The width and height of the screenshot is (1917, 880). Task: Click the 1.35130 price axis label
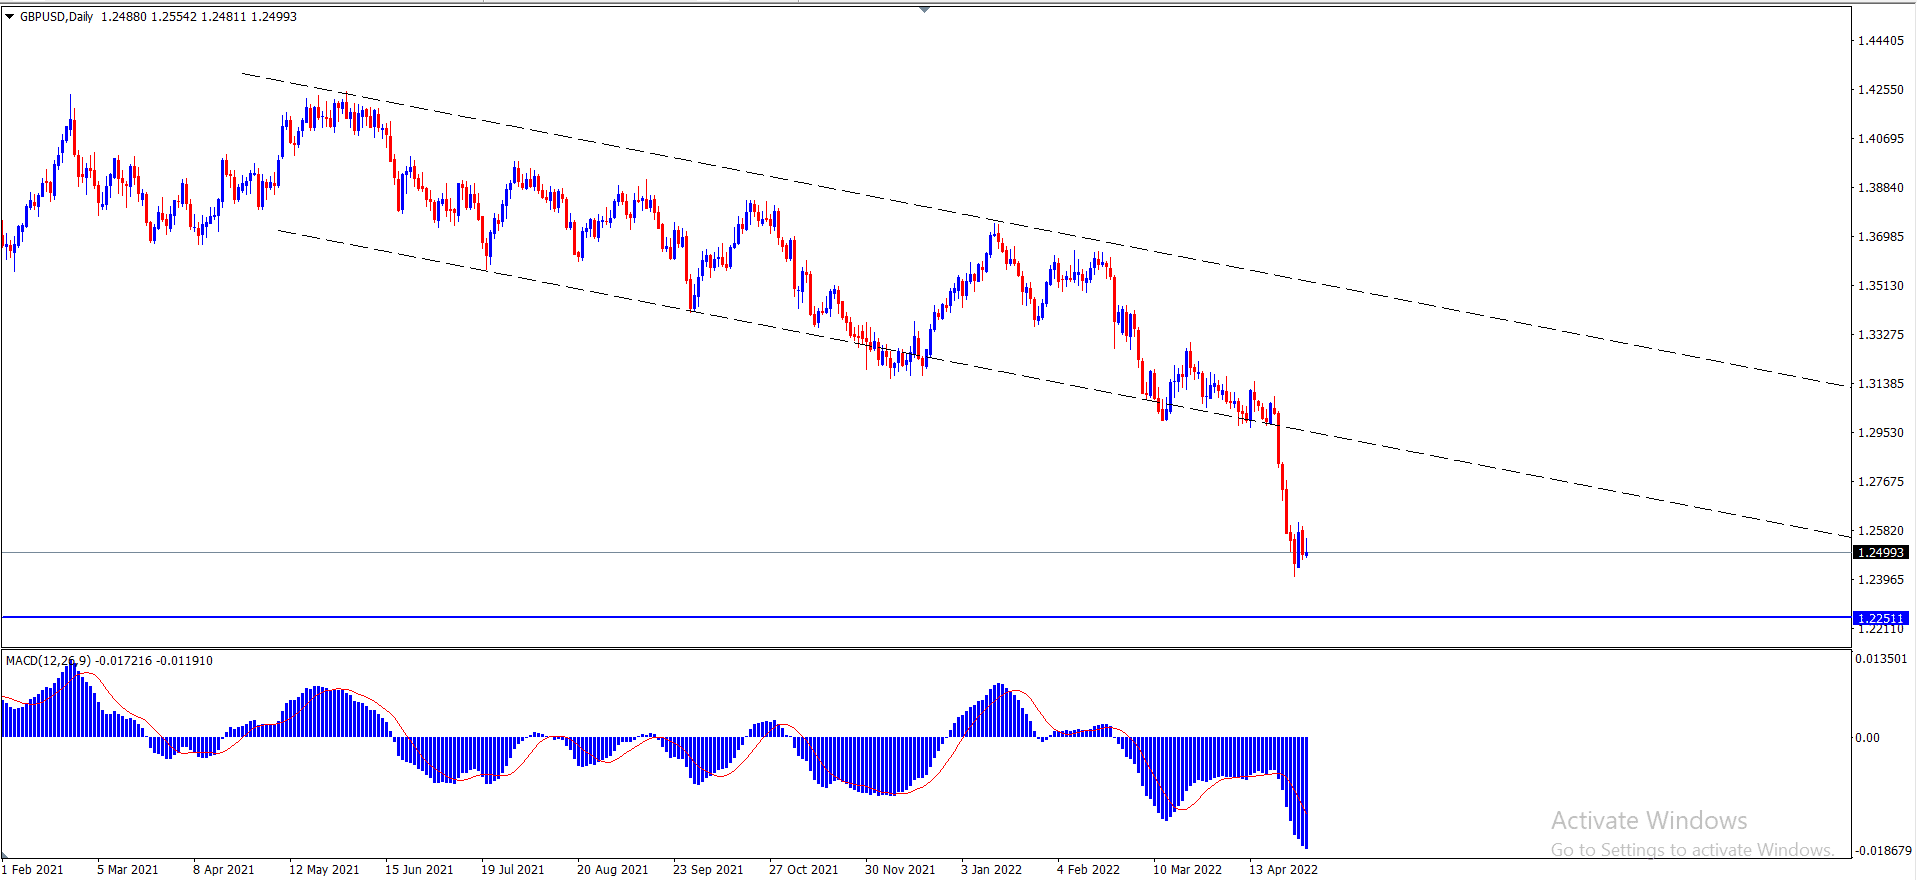pyautogui.click(x=1881, y=286)
